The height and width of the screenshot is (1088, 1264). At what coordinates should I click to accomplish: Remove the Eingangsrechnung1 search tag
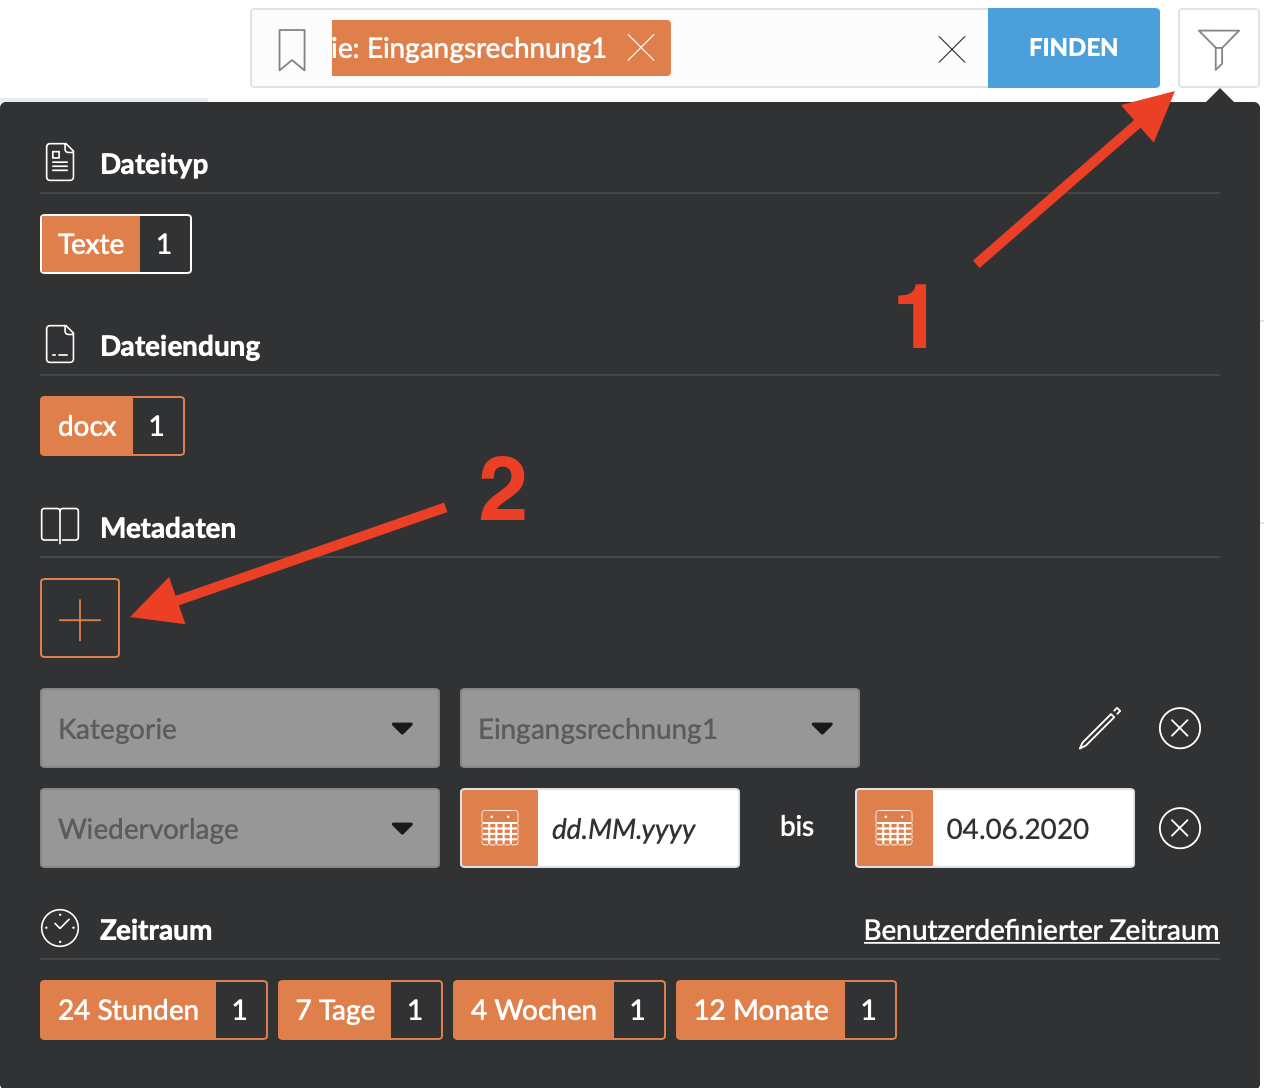[x=640, y=48]
